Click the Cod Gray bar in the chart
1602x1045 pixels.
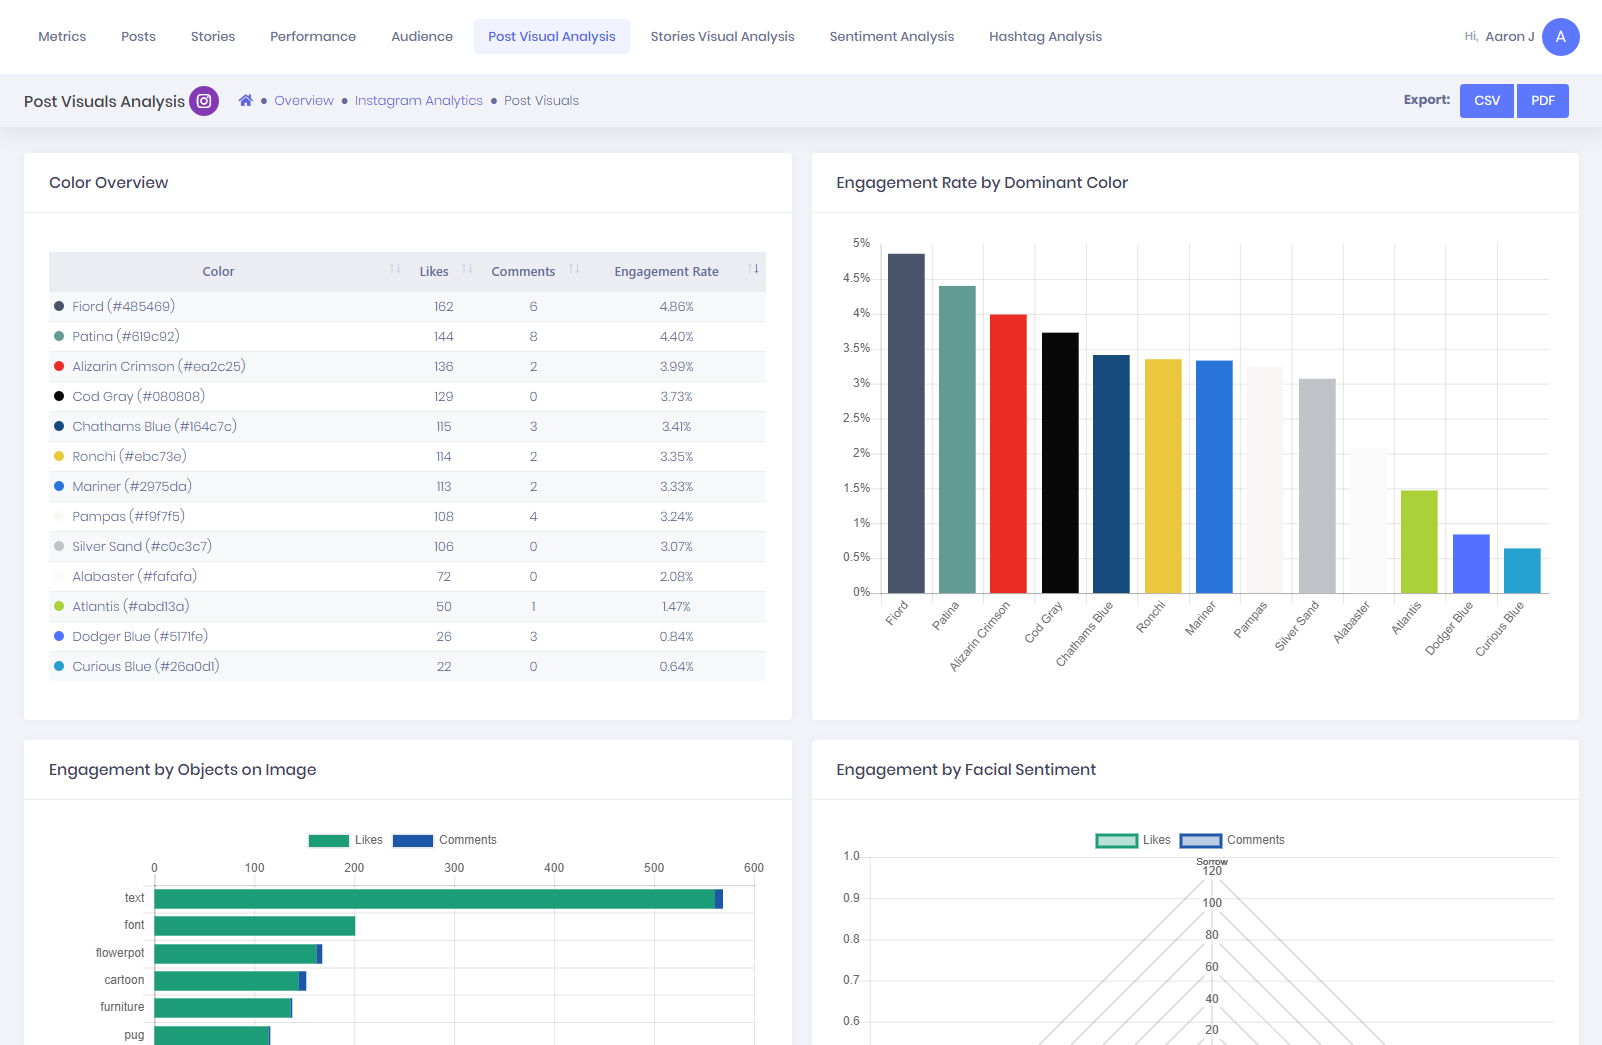pos(1060,463)
